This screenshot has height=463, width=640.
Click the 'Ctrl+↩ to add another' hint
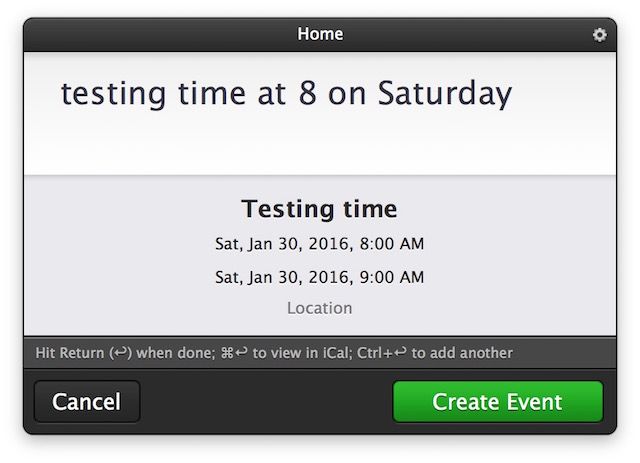click(x=441, y=353)
